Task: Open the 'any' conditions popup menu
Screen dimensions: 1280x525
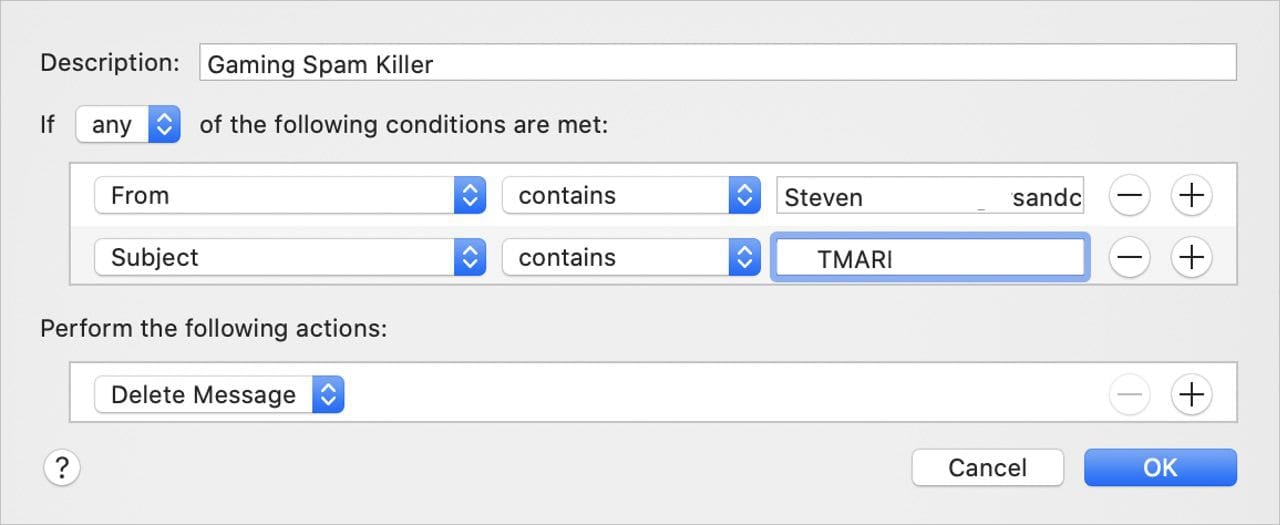Action: pyautogui.click(x=128, y=125)
